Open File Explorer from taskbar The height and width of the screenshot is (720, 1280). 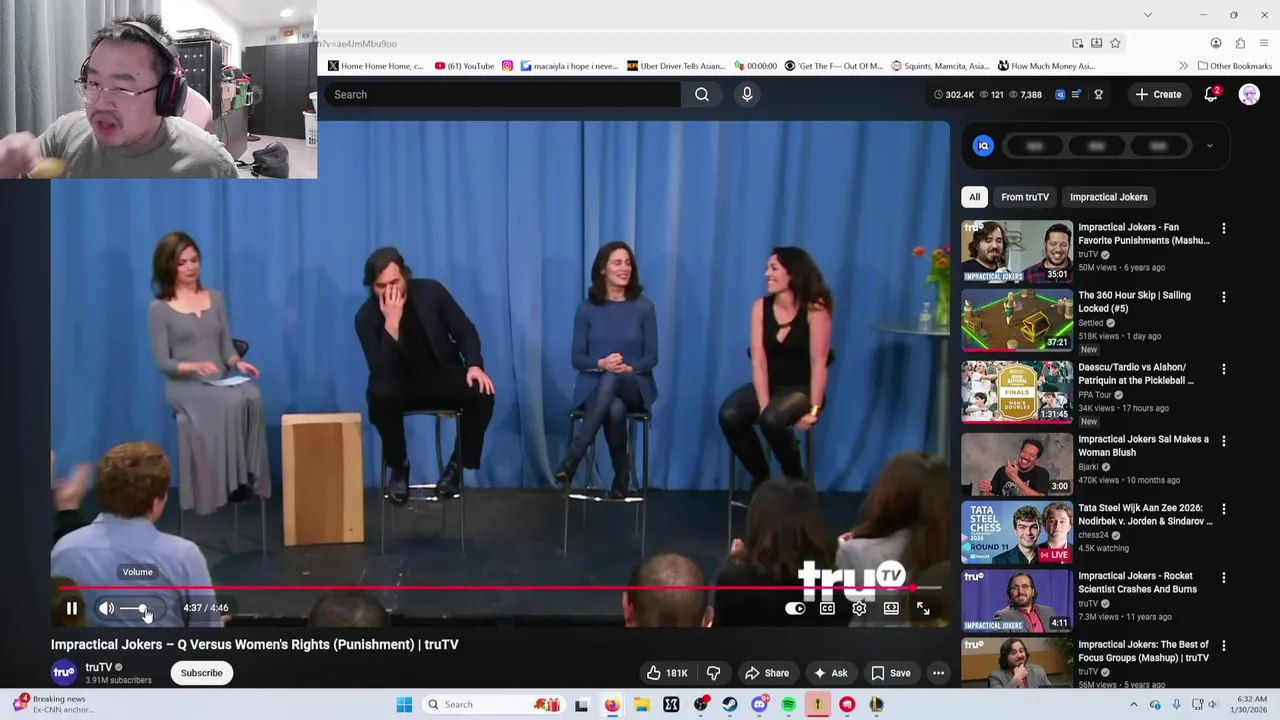pos(641,704)
